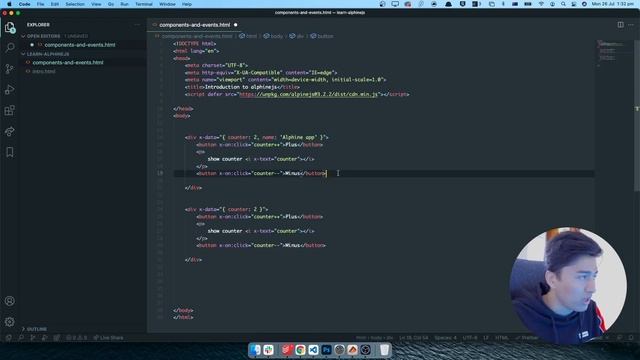
Task: Click the vertical editor scrollbar
Action: click(637, 116)
